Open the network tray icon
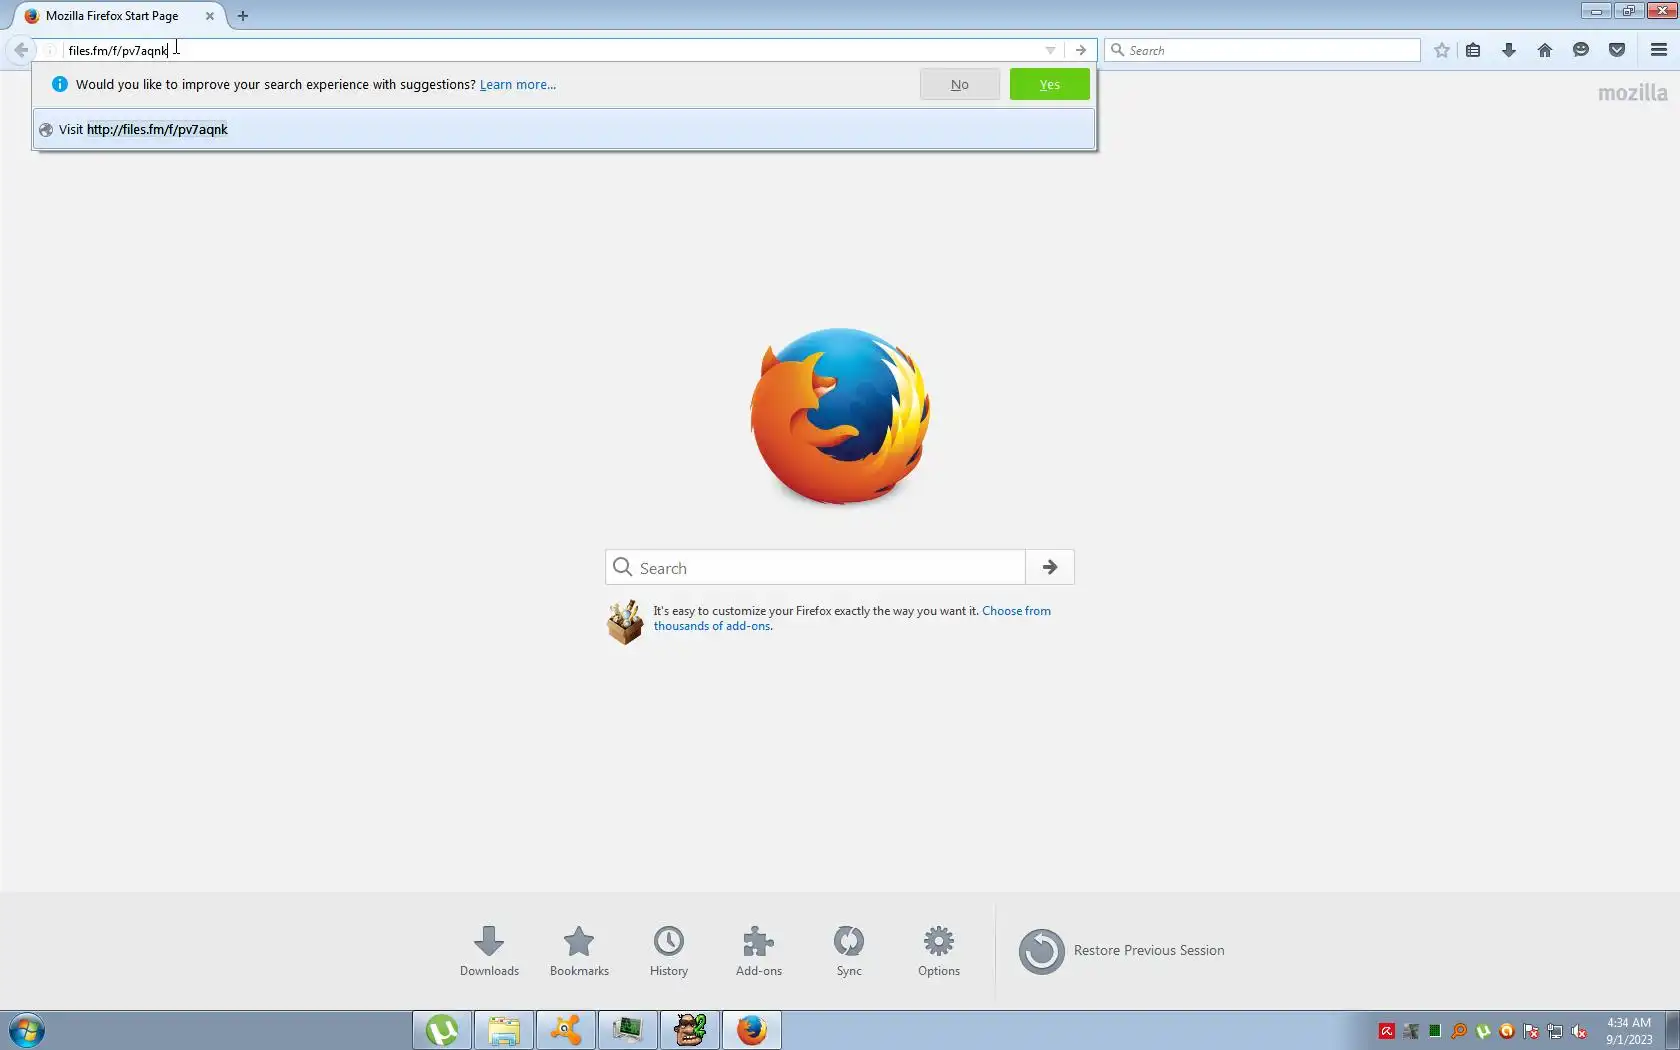This screenshot has height=1050, width=1680. (1555, 1031)
